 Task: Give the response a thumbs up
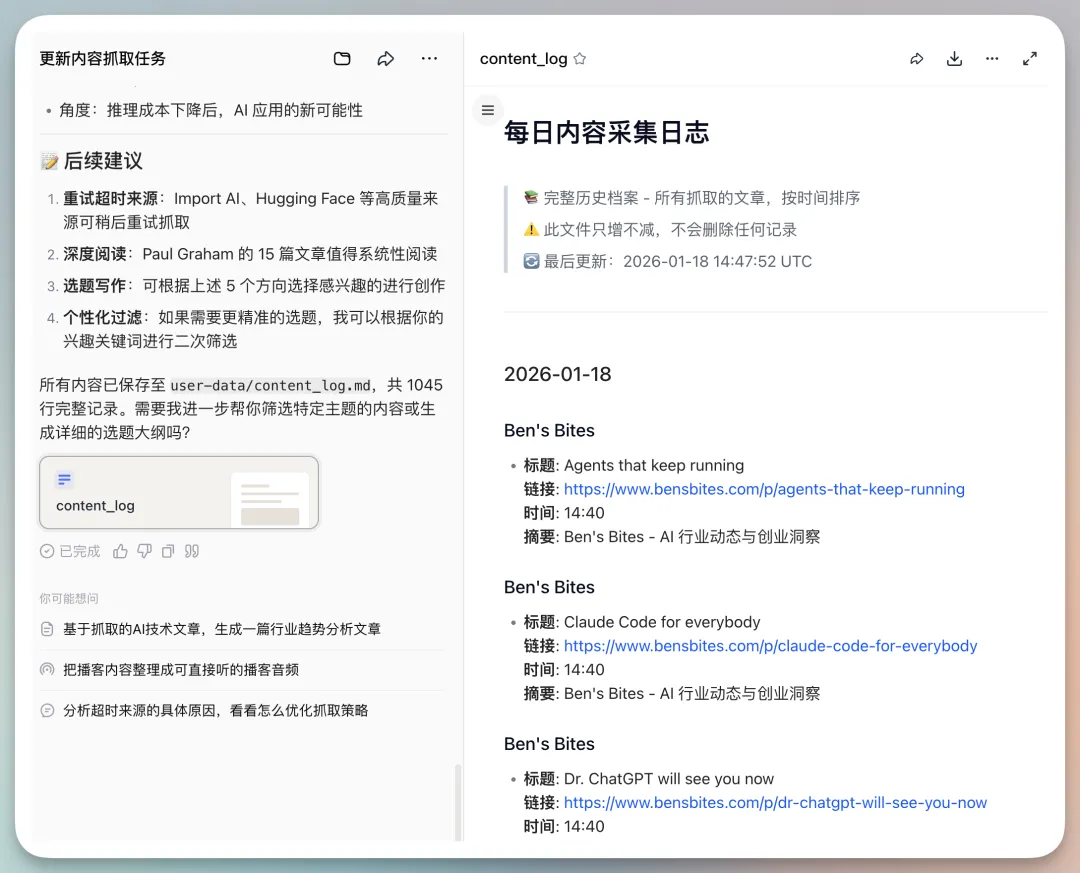click(x=120, y=551)
